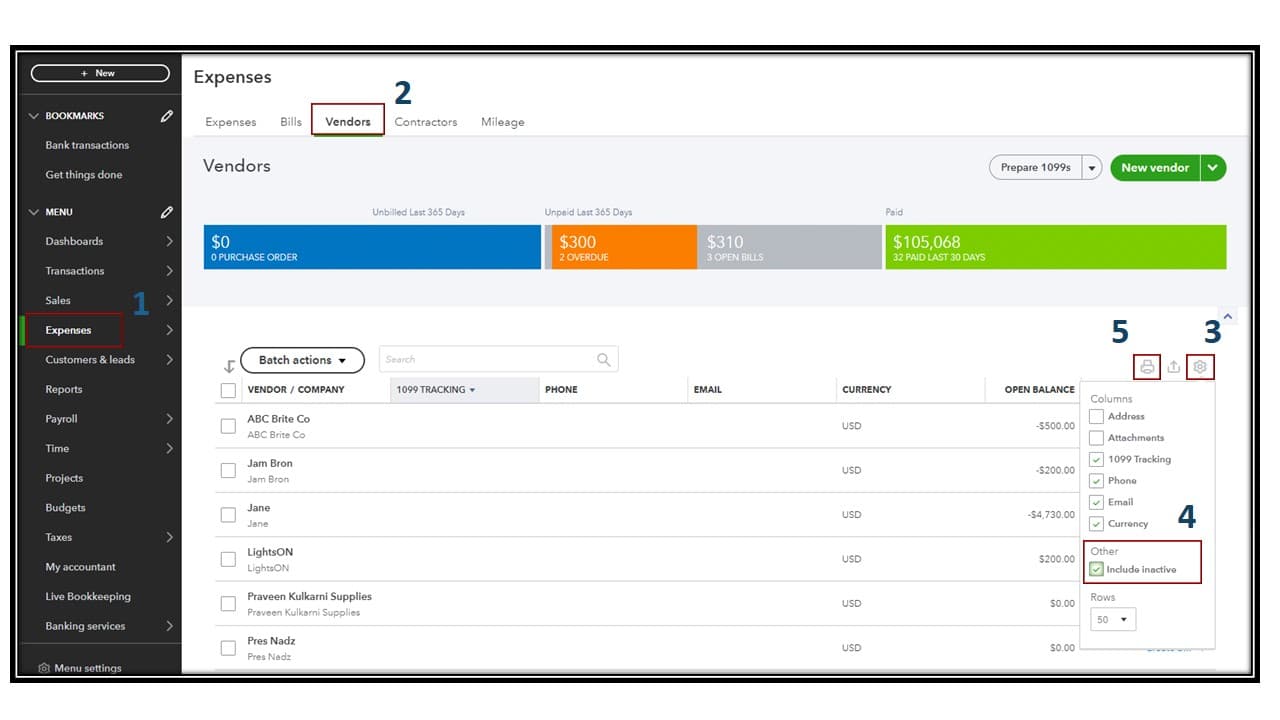Expand the Rows count dropdown
1280x720 pixels.
point(1113,620)
